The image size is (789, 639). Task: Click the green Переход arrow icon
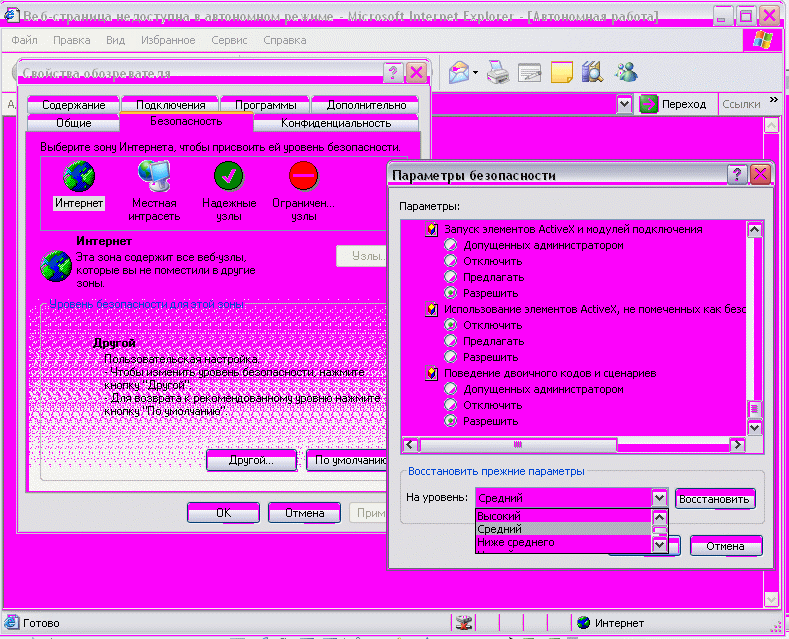pyautogui.click(x=648, y=104)
